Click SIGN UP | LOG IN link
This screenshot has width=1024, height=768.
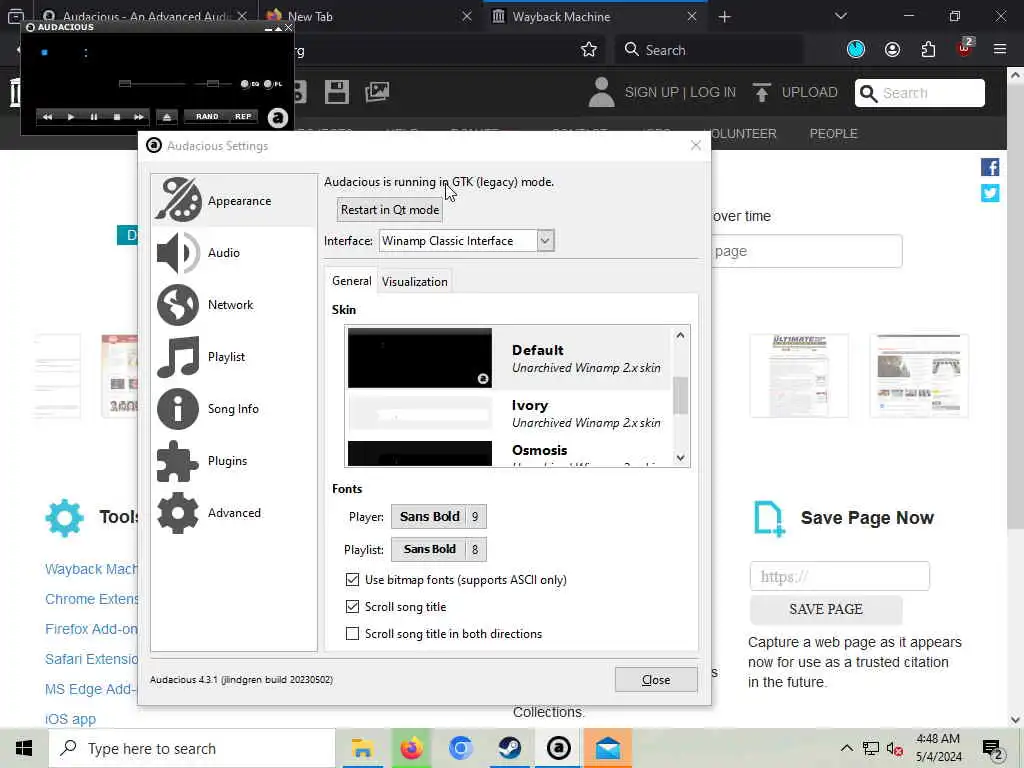click(680, 92)
